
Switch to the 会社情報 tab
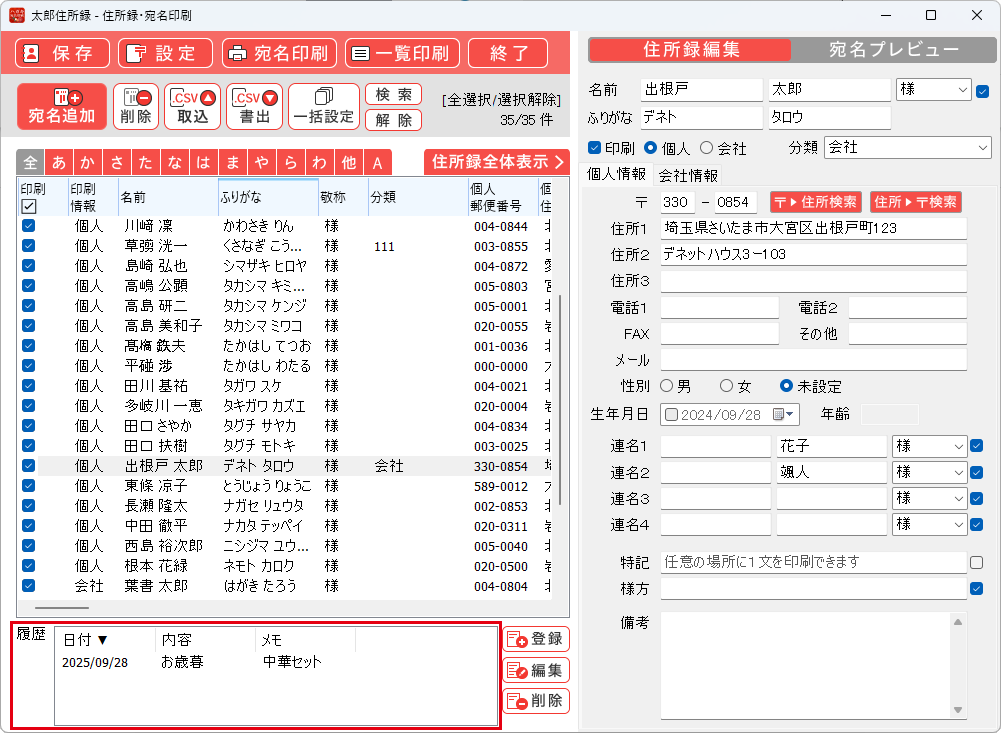(x=688, y=175)
